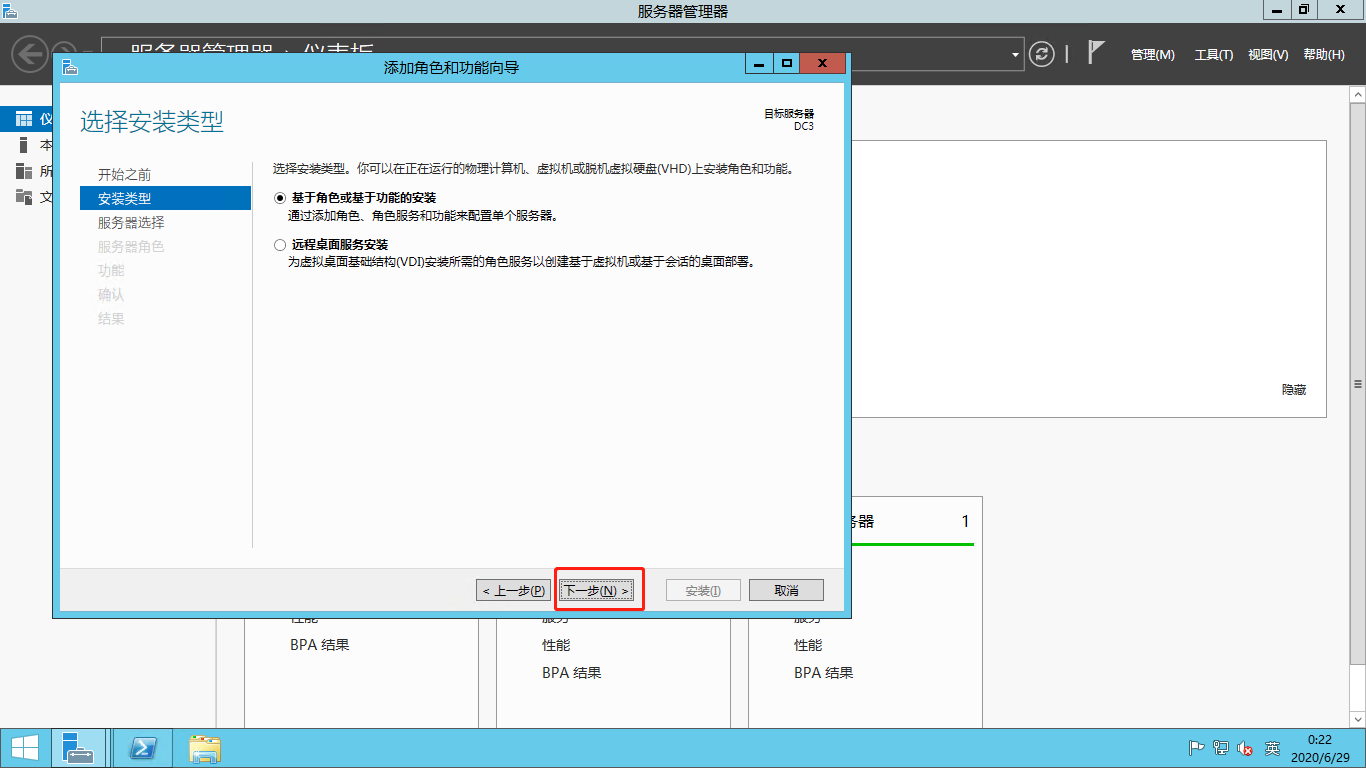Image resolution: width=1366 pixels, height=768 pixels.
Task: Open the notifications flag in Server Manager
Action: pos(1096,53)
